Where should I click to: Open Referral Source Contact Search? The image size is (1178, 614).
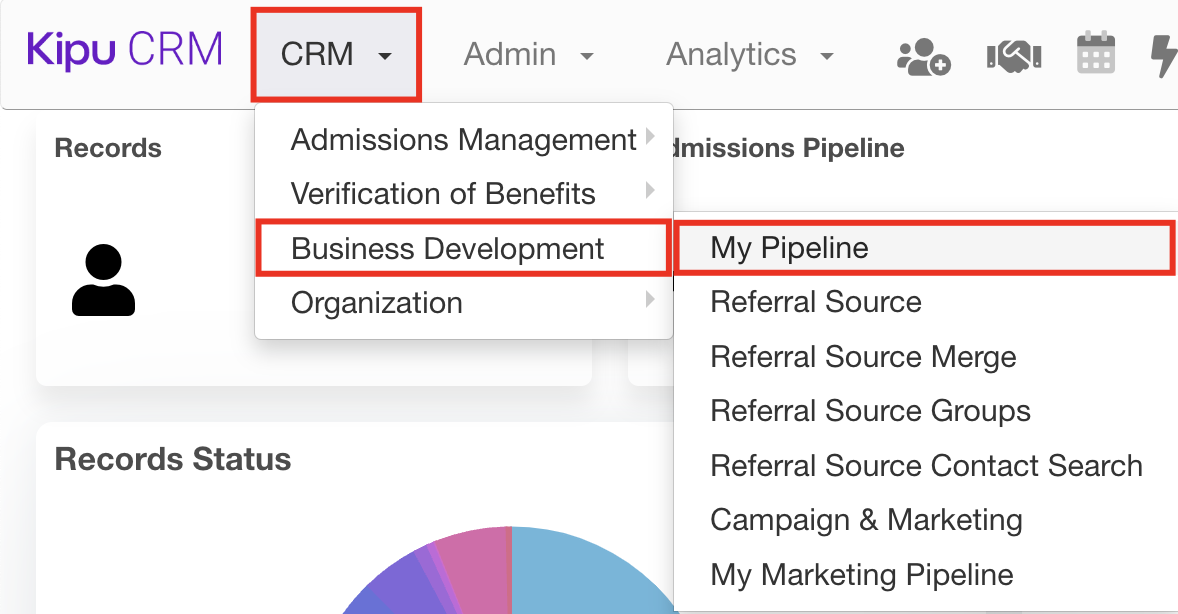tap(925, 465)
